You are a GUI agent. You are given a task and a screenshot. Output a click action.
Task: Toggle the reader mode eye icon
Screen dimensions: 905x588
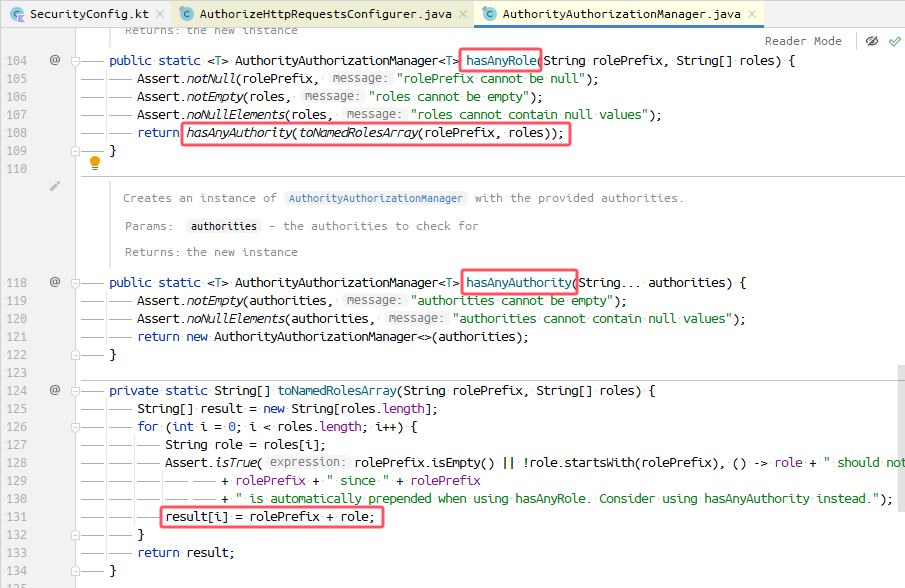(x=872, y=41)
